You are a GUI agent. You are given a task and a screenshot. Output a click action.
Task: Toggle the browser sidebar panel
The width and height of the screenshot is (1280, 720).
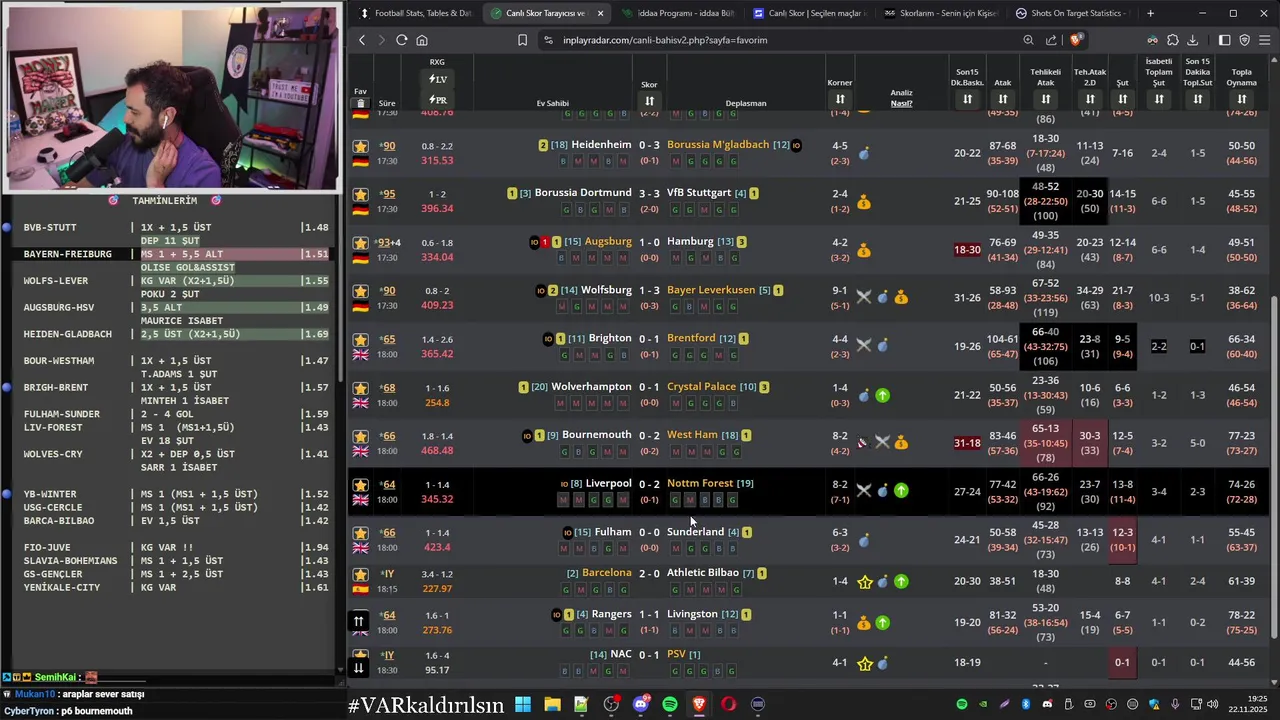pyautogui.click(x=1224, y=40)
